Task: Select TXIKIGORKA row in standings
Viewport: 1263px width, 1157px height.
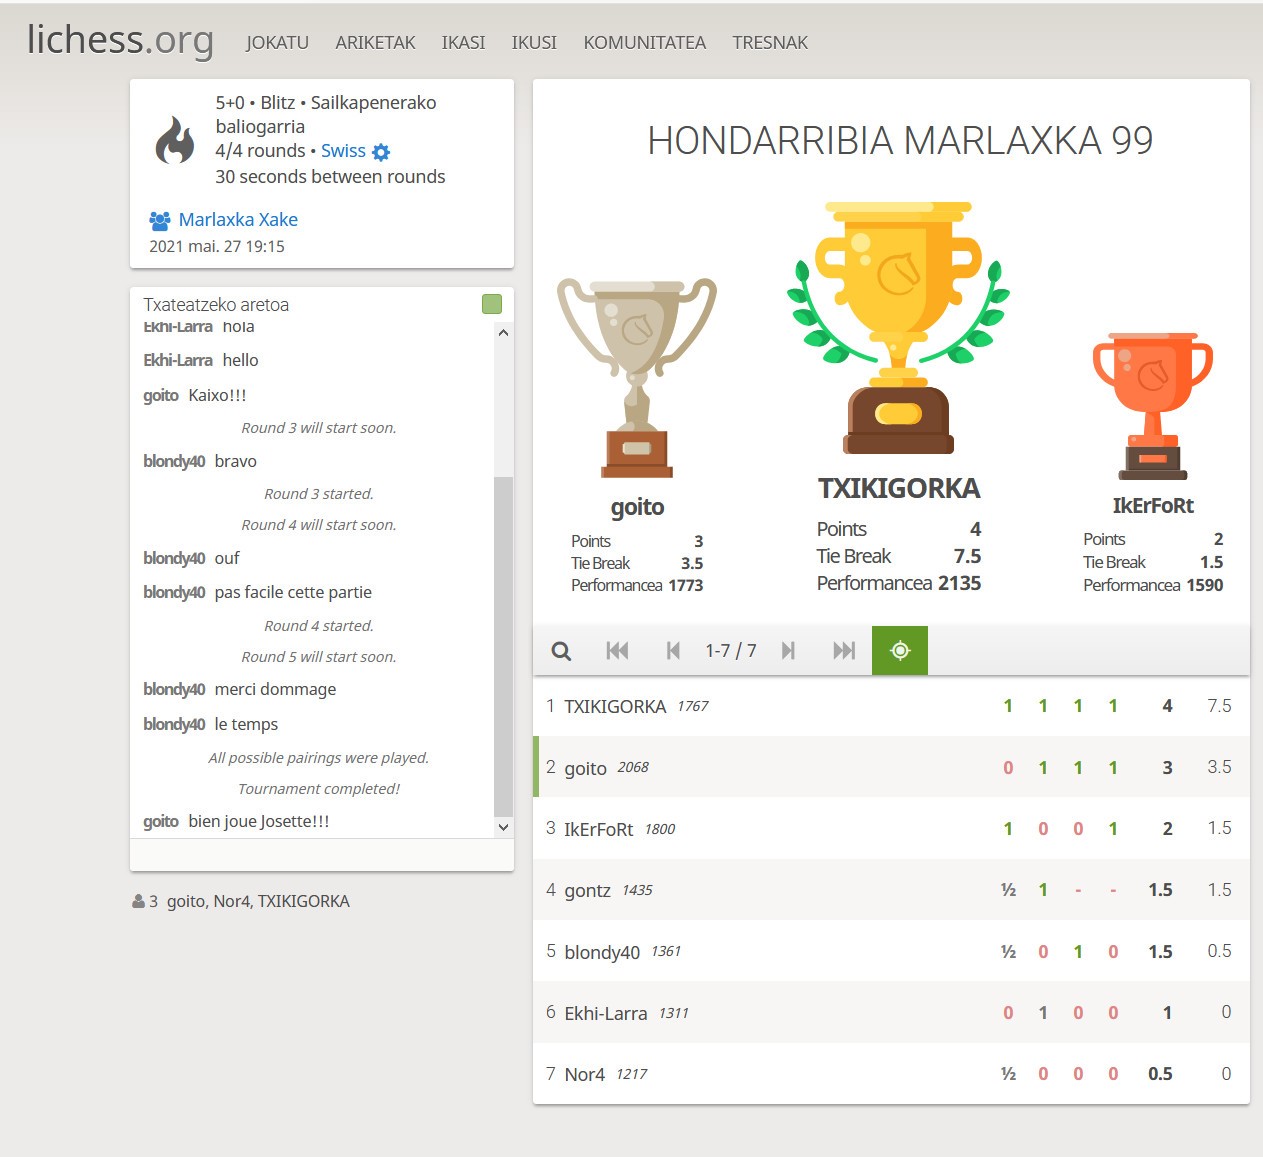Action: 614,707
